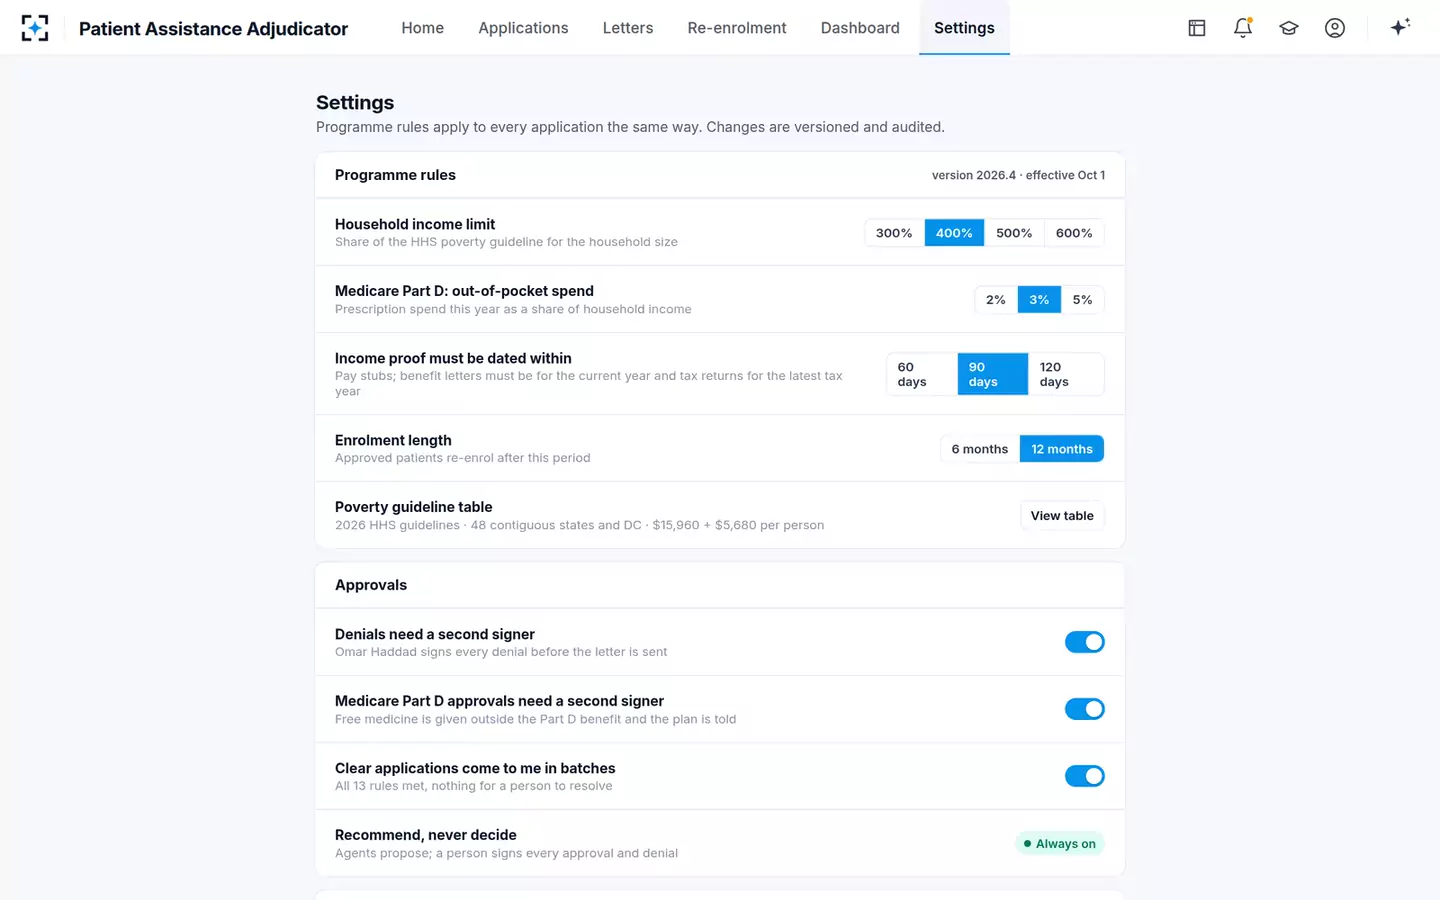
Task: Click the graduation cap learning icon
Action: [x=1289, y=28]
